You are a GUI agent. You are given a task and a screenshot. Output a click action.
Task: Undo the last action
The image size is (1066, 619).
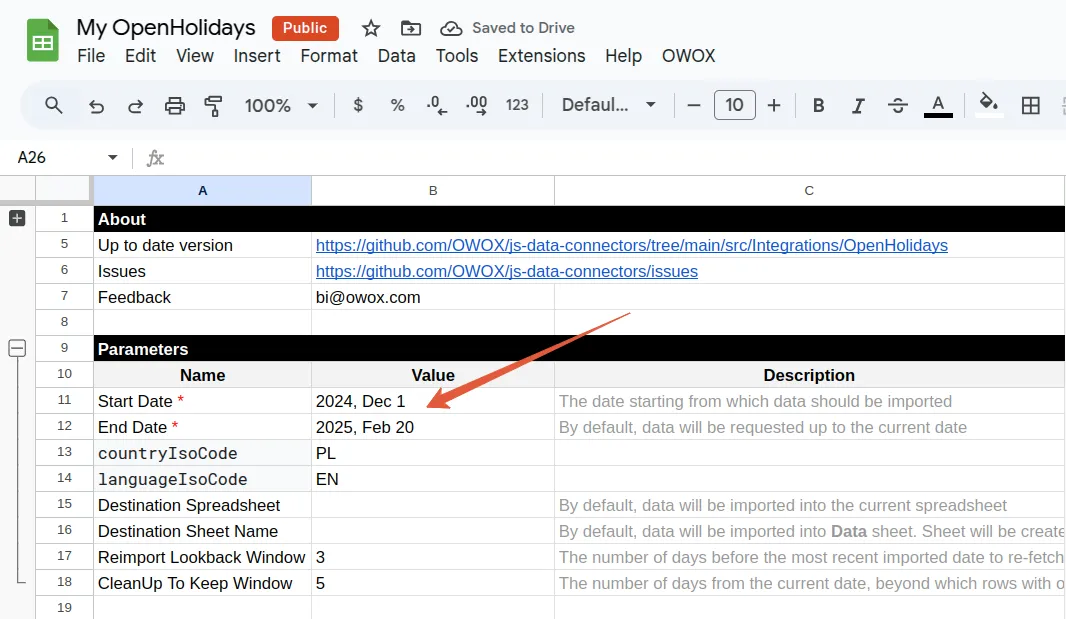97,105
